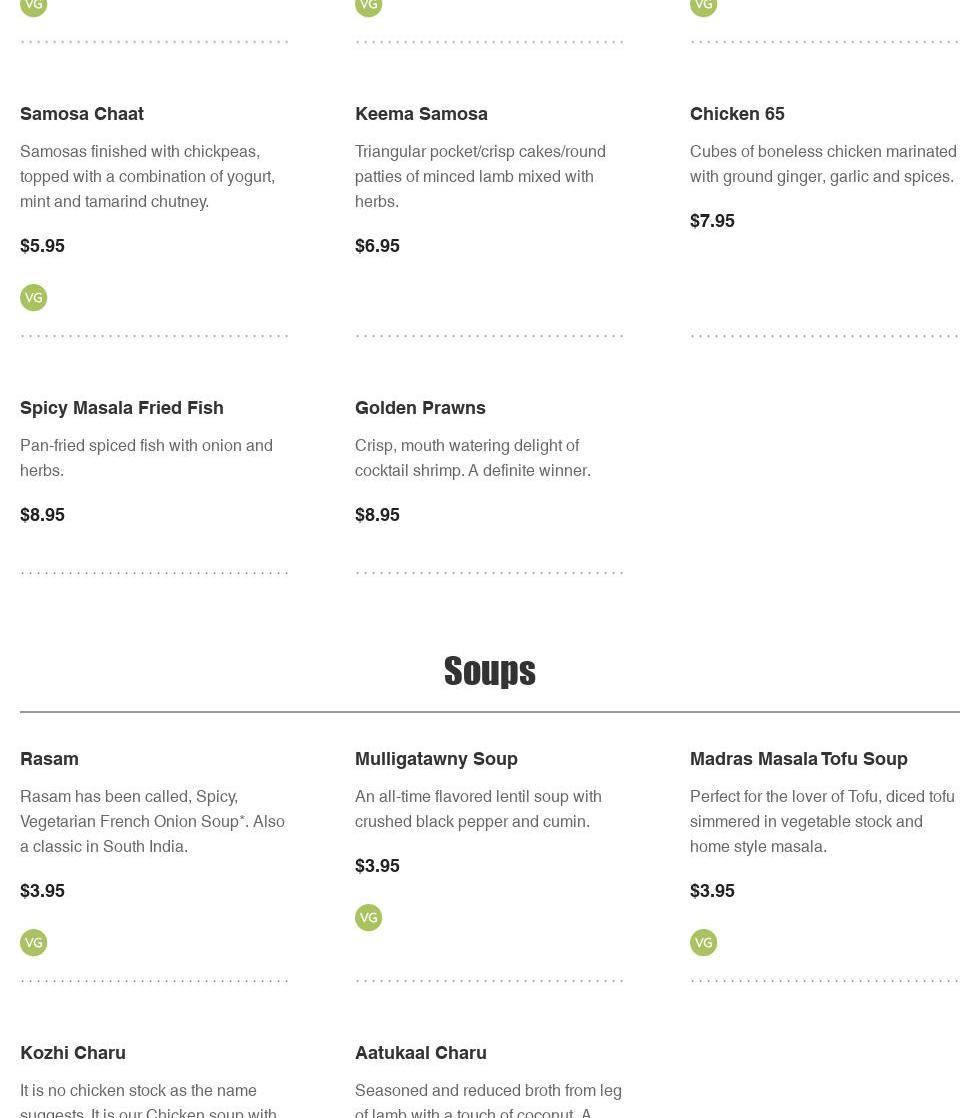Open the Aatukaal Charu title
The image size is (965, 1118).
pos(421,1053)
